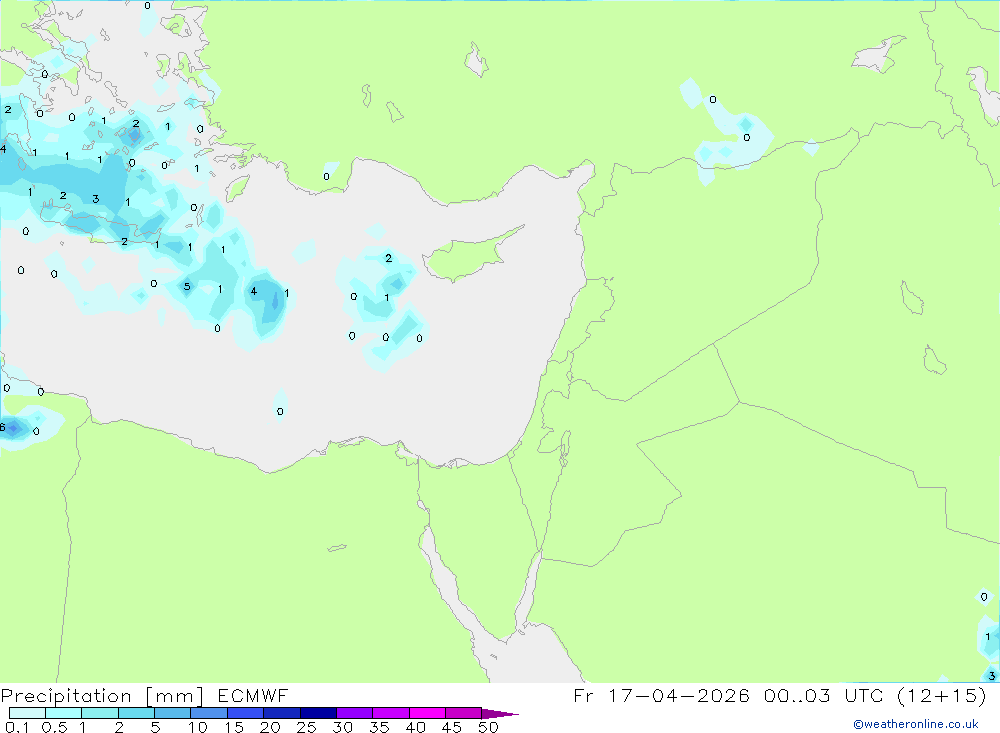The width and height of the screenshot is (1000, 733).
Task: Select the palest cyan 0.1–0.5 legend swatch
Action: tap(27, 713)
